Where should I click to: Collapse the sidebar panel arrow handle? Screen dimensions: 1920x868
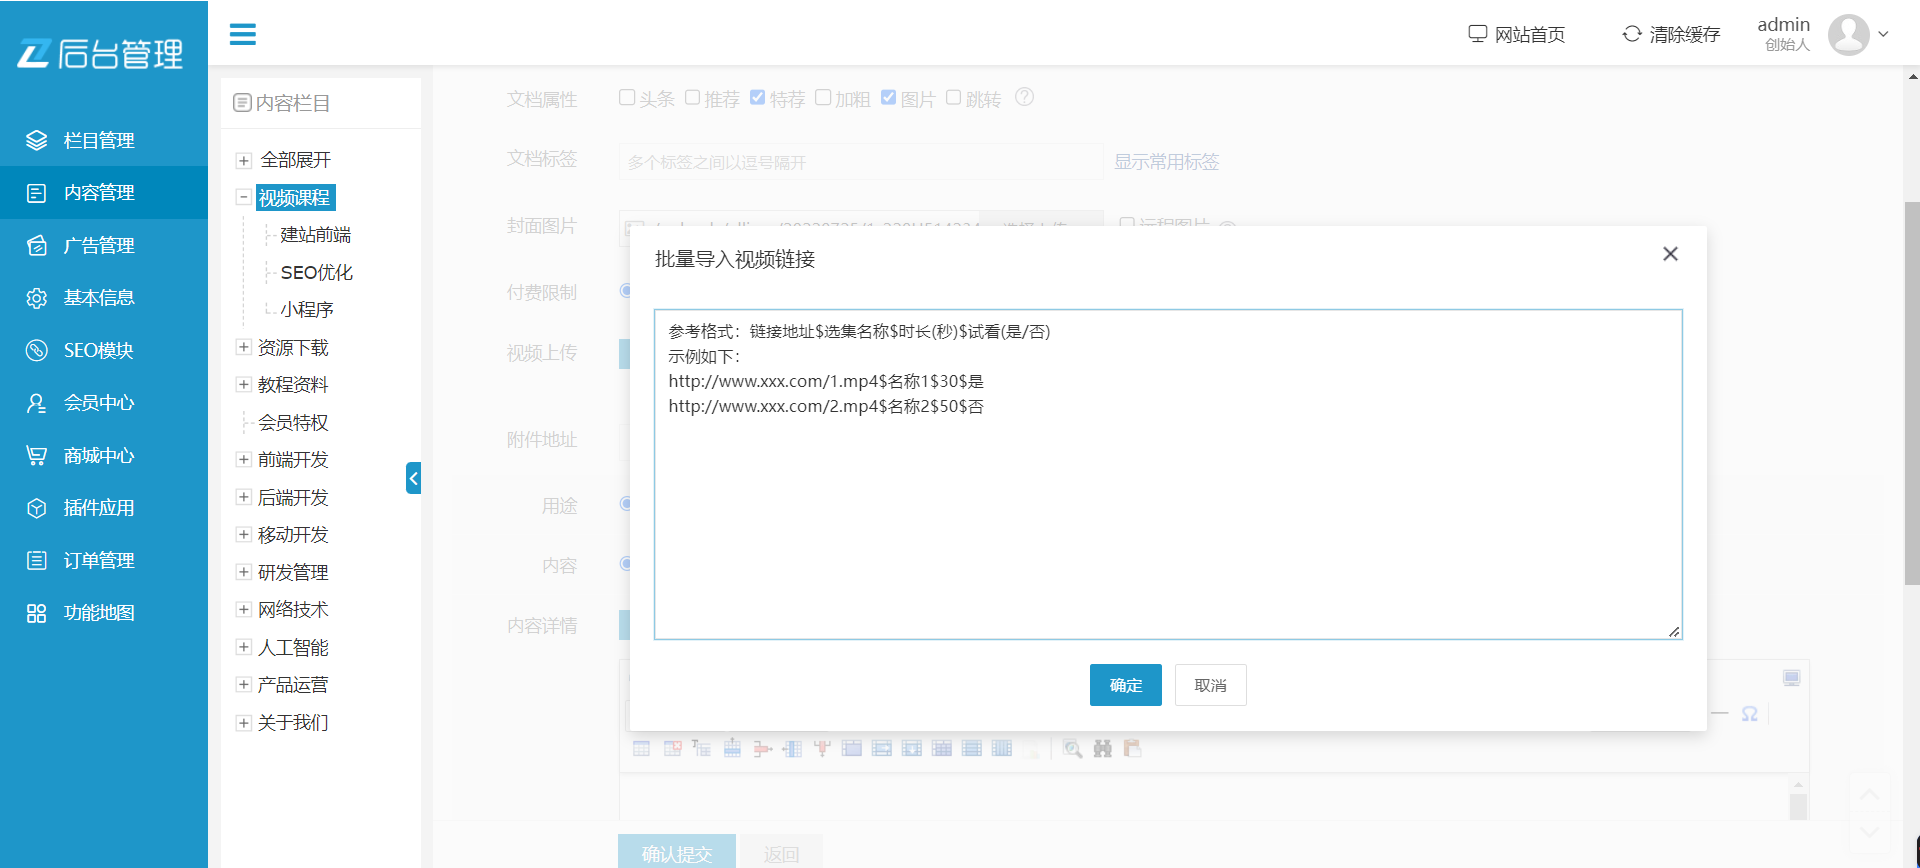pos(413,478)
